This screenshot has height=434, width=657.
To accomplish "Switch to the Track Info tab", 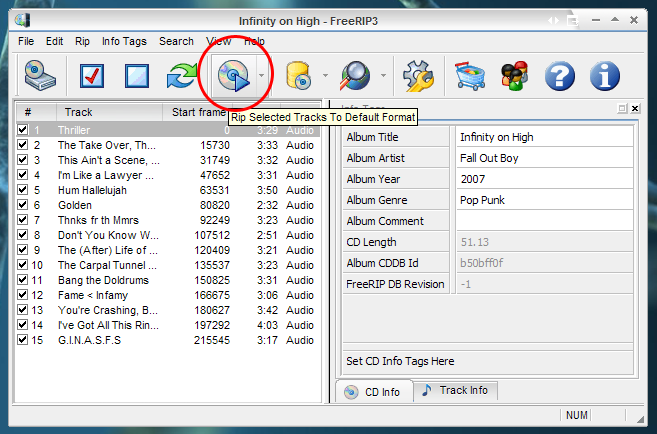I will (455, 390).
